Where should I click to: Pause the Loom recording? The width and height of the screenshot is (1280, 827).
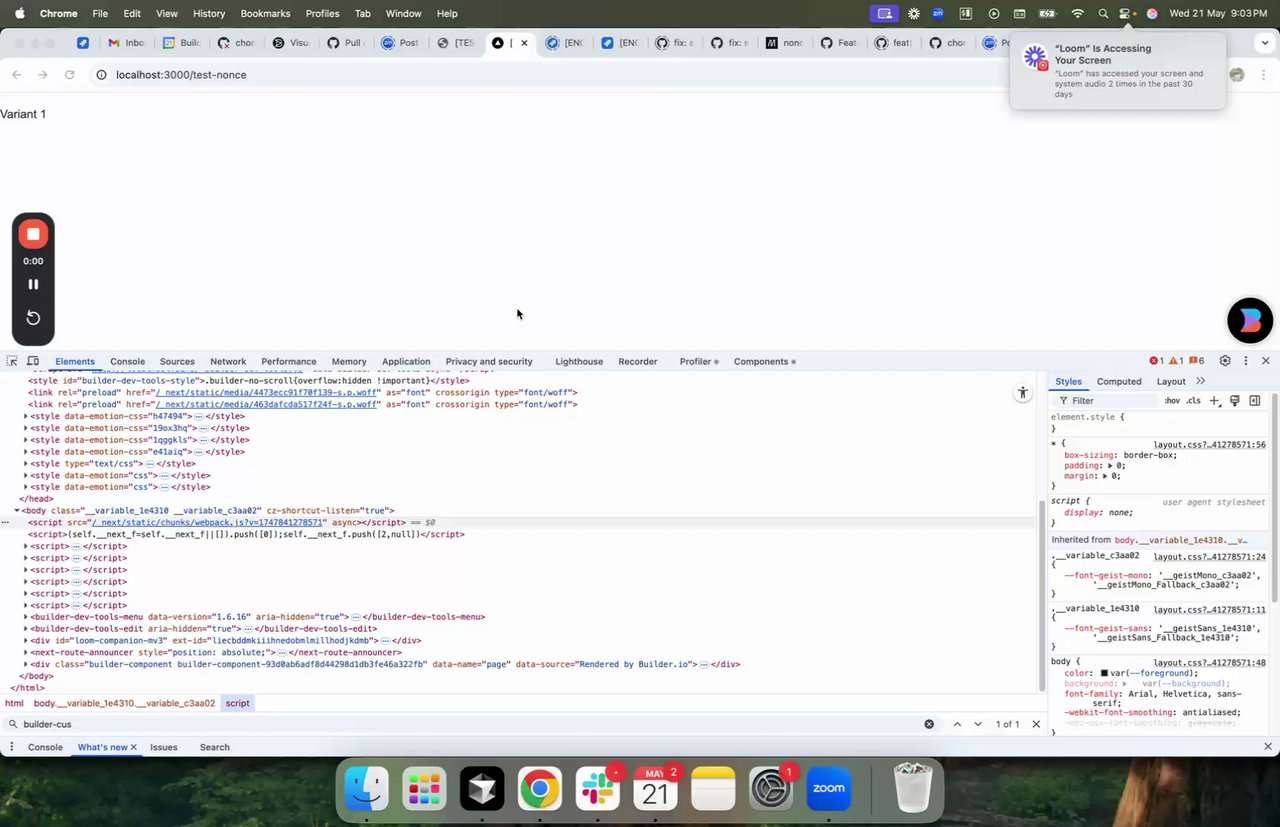click(33, 284)
